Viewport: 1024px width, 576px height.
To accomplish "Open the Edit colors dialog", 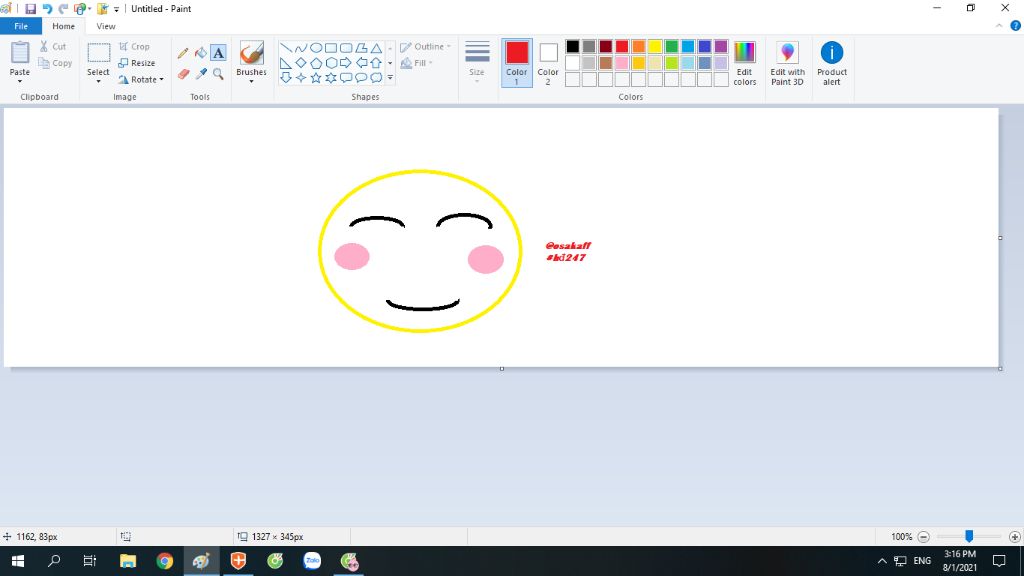I will click(x=744, y=63).
